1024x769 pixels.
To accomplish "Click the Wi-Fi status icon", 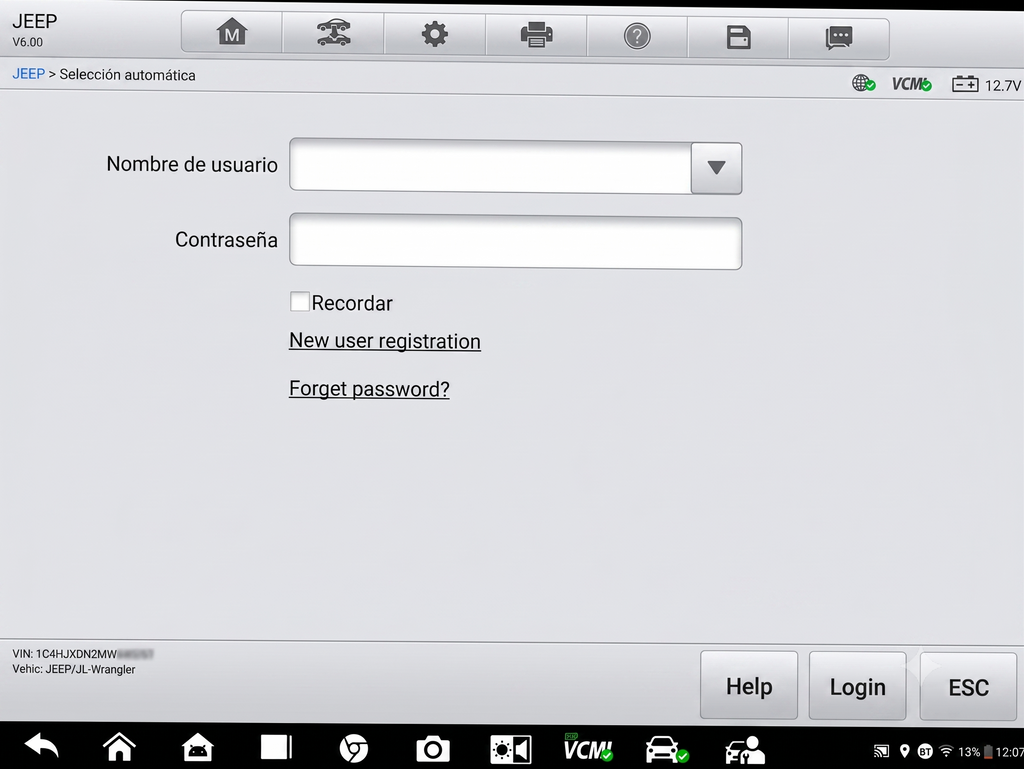I will 946,752.
